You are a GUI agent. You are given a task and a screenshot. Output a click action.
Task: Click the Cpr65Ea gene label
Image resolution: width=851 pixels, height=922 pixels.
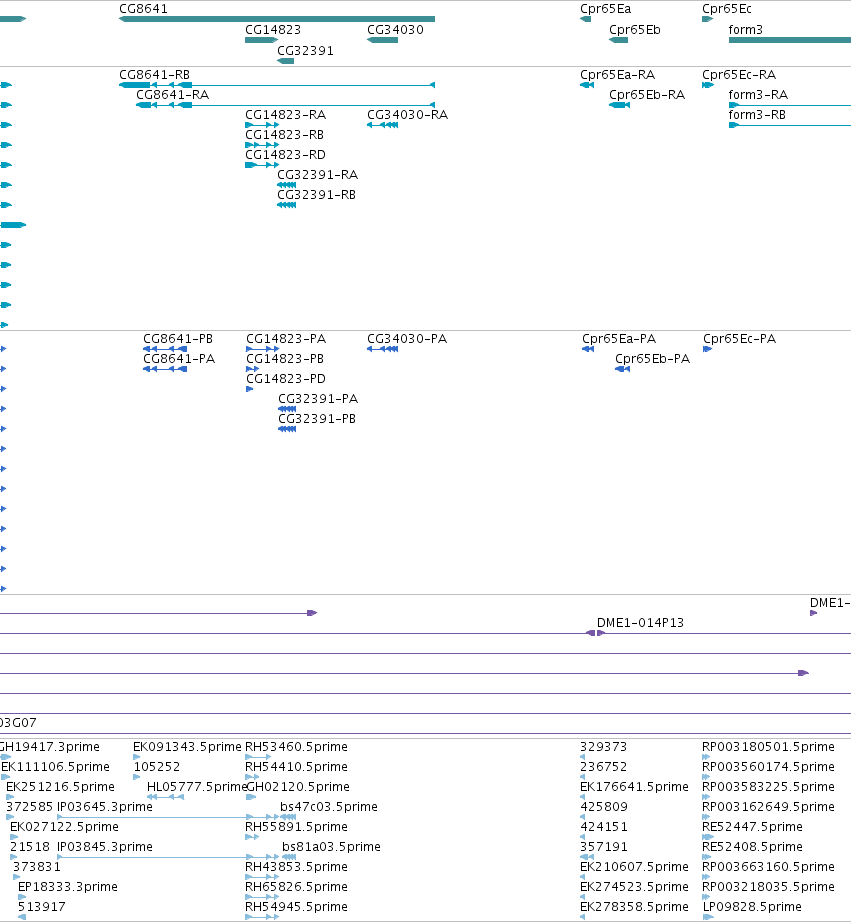click(605, 9)
